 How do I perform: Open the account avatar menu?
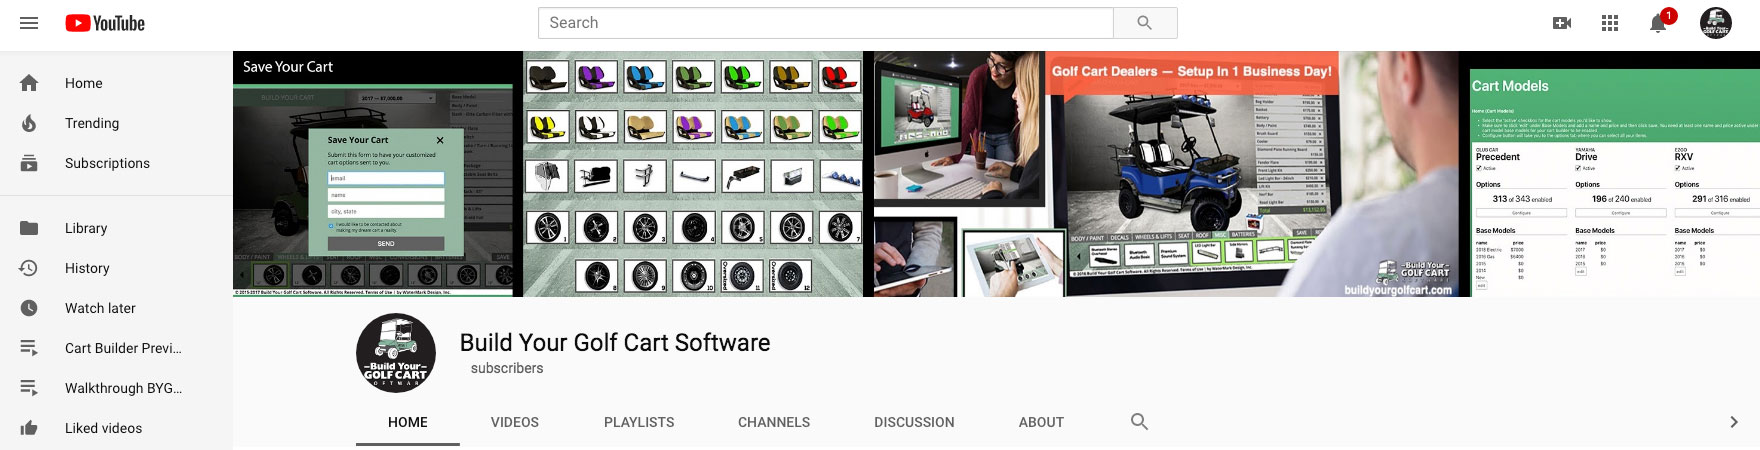coord(1716,23)
